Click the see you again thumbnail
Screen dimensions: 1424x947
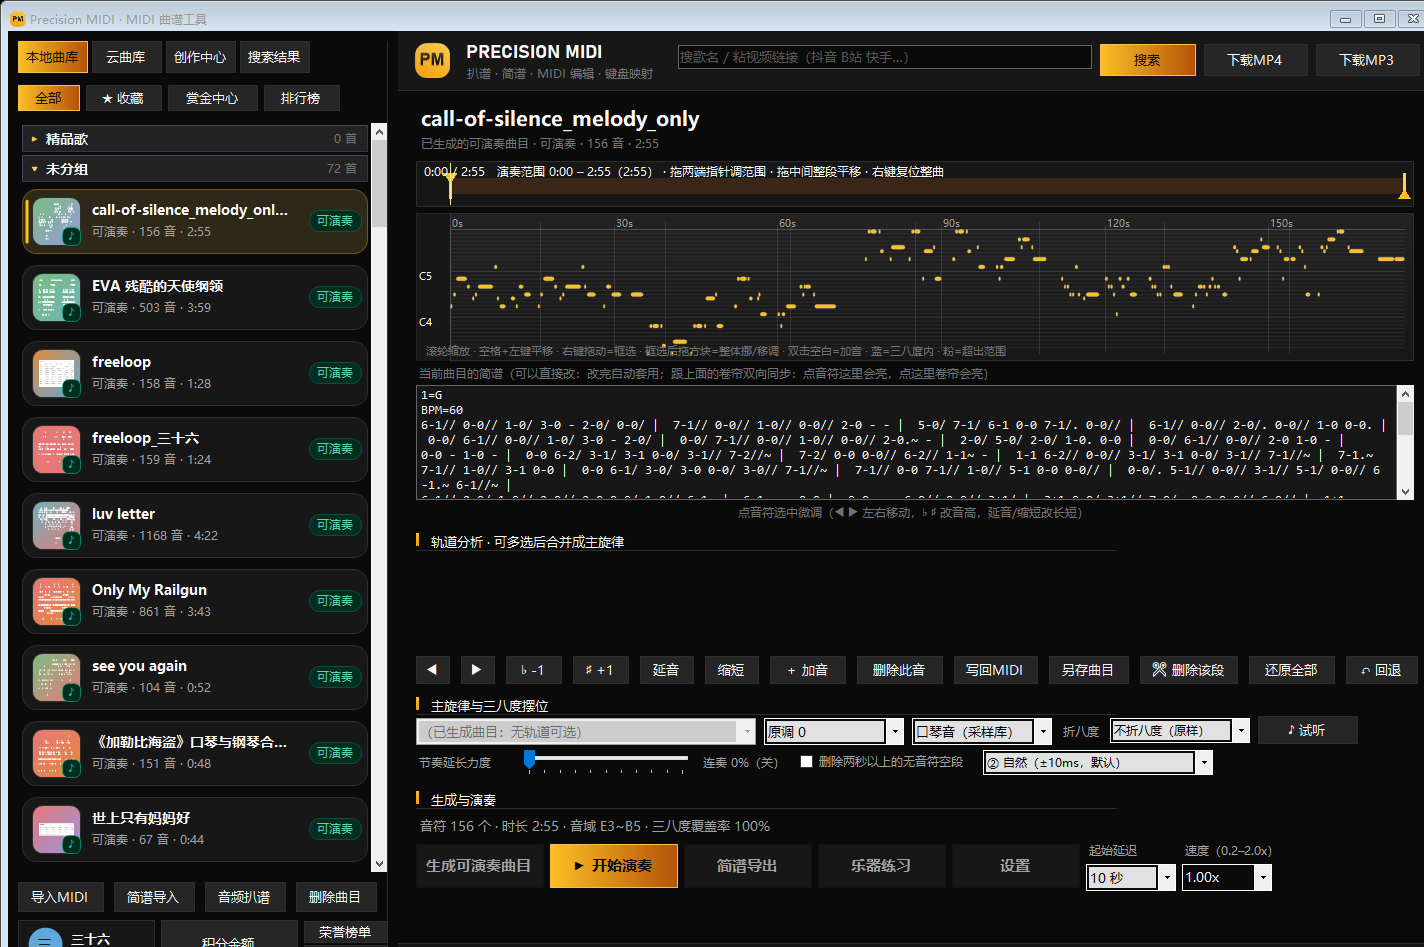click(56, 677)
